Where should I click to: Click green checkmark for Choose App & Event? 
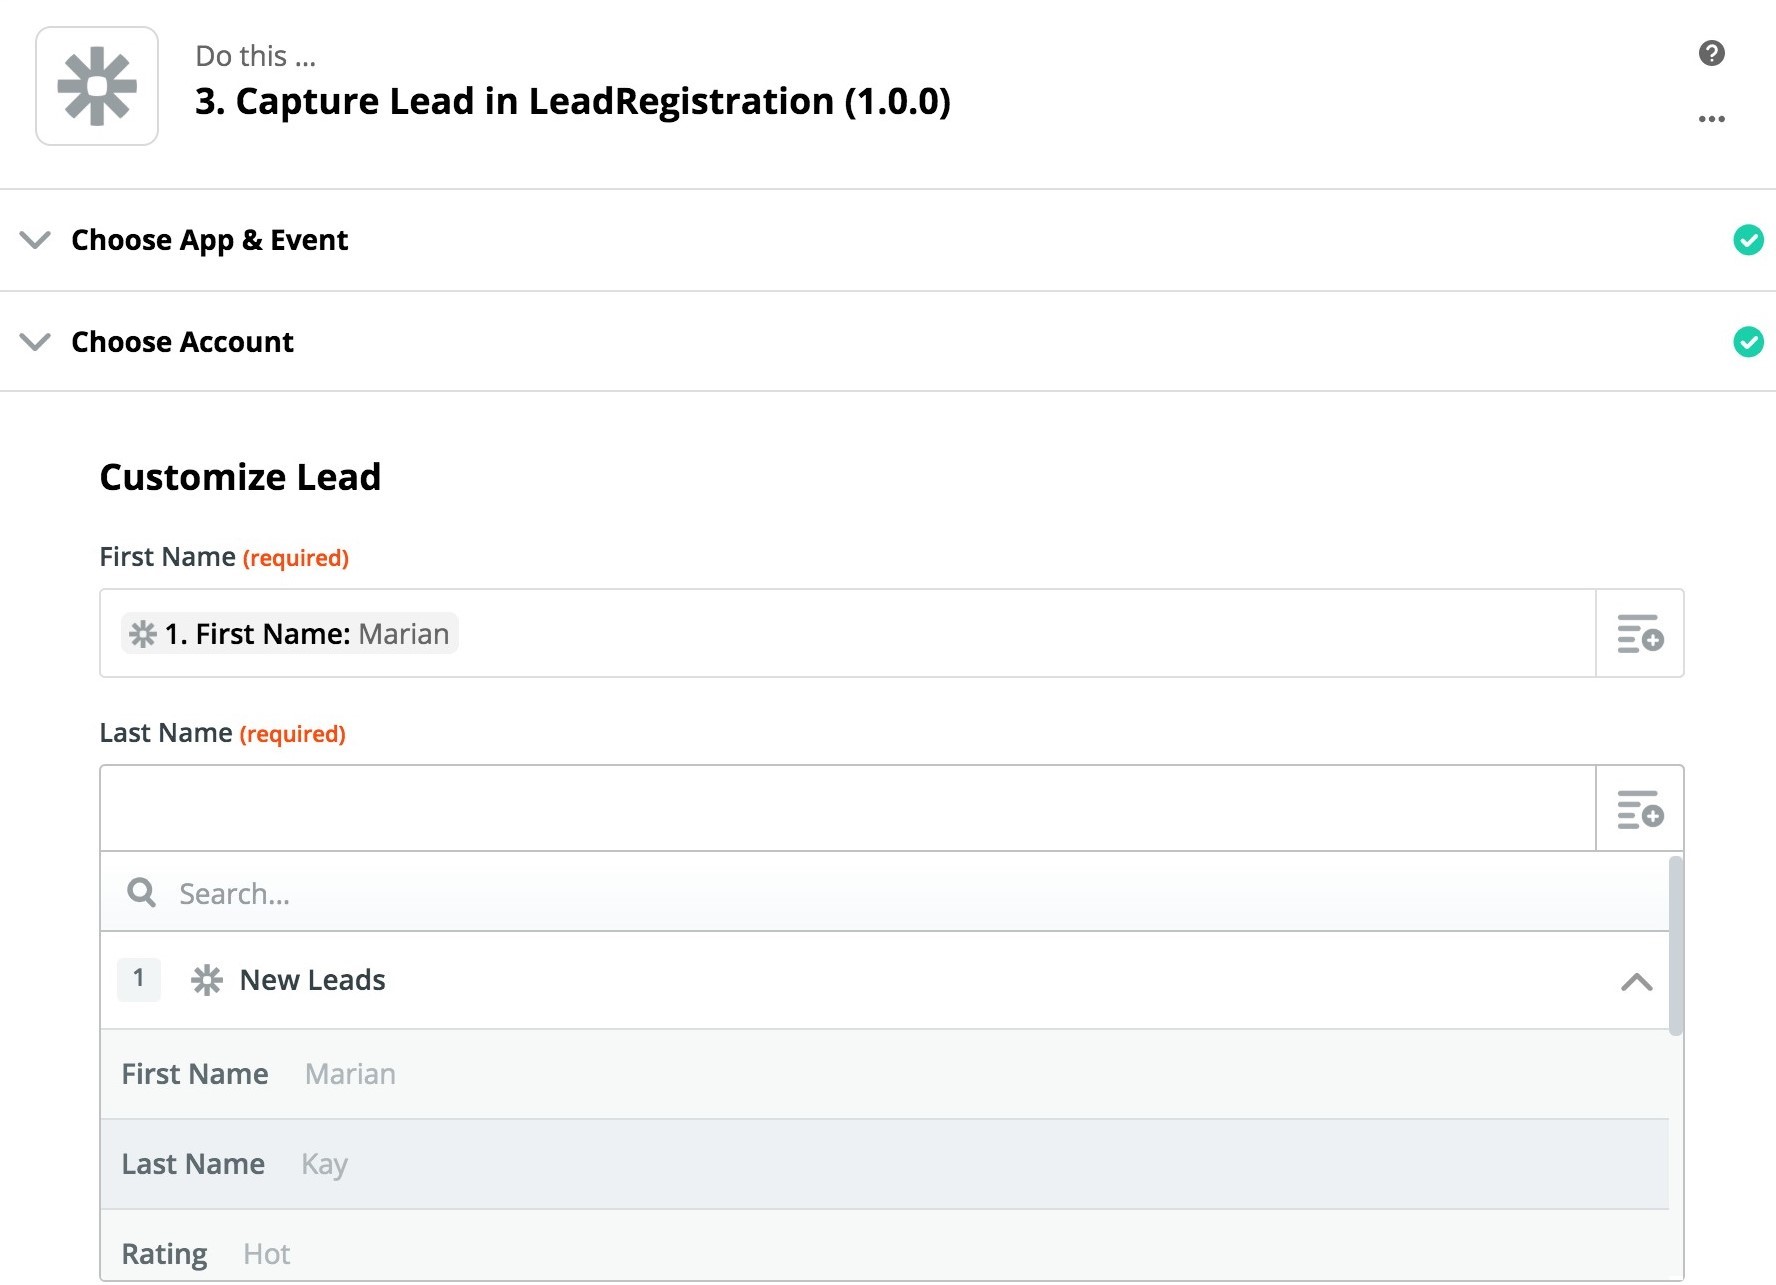click(1748, 240)
